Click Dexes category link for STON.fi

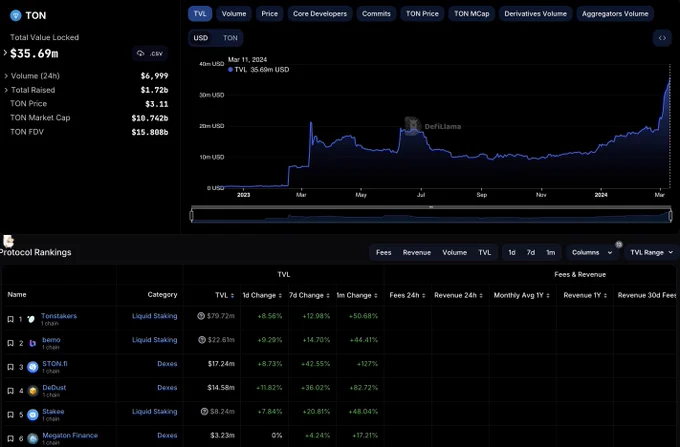click(167, 364)
